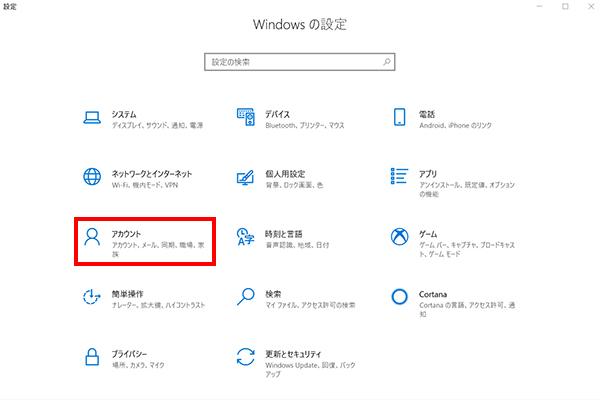
Task: Click the Privacy padlock icon
Action: (92, 357)
